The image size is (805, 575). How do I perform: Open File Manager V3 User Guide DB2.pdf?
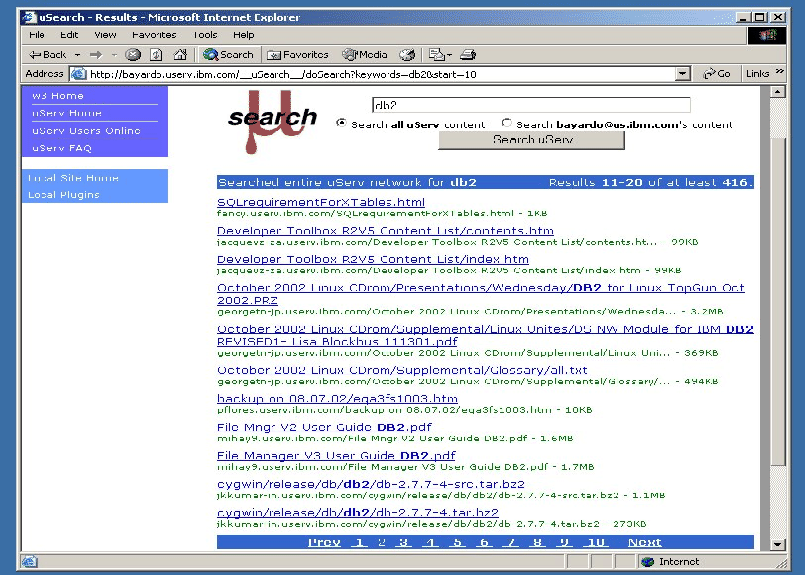[336, 456]
